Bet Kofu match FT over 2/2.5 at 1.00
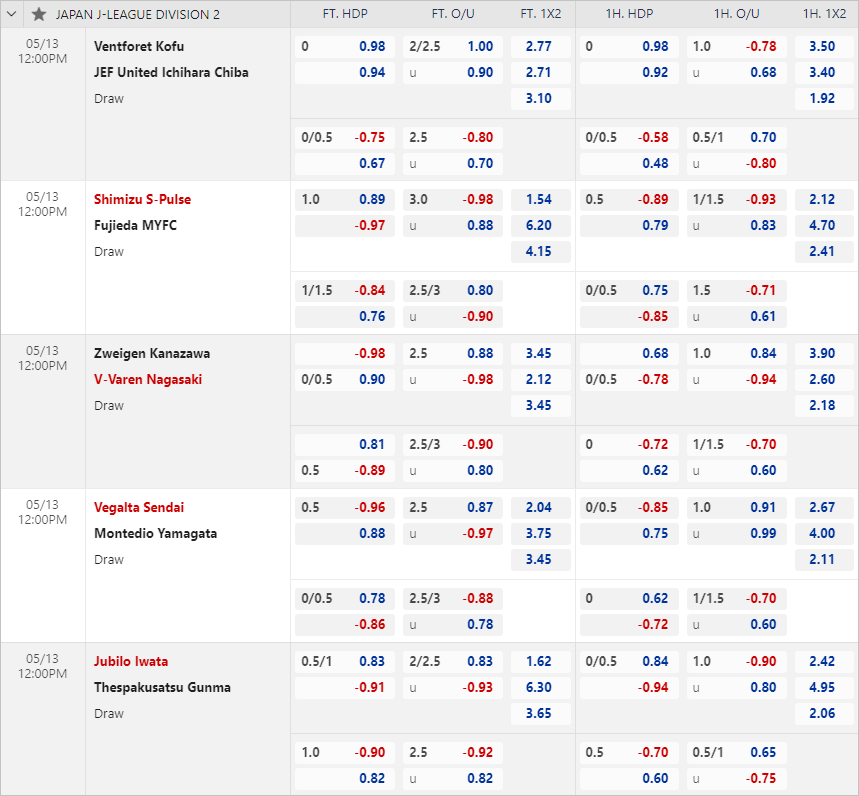This screenshot has height=796, width=859. [x=453, y=47]
